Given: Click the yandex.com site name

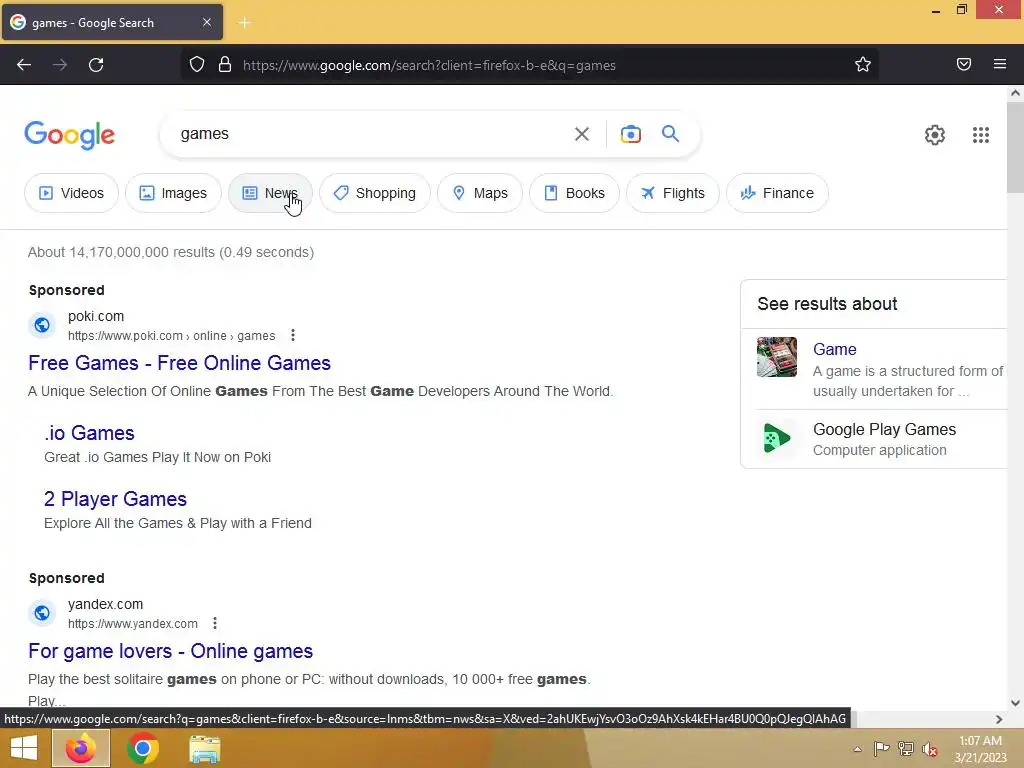Looking at the screenshot, I should coord(105,604).
